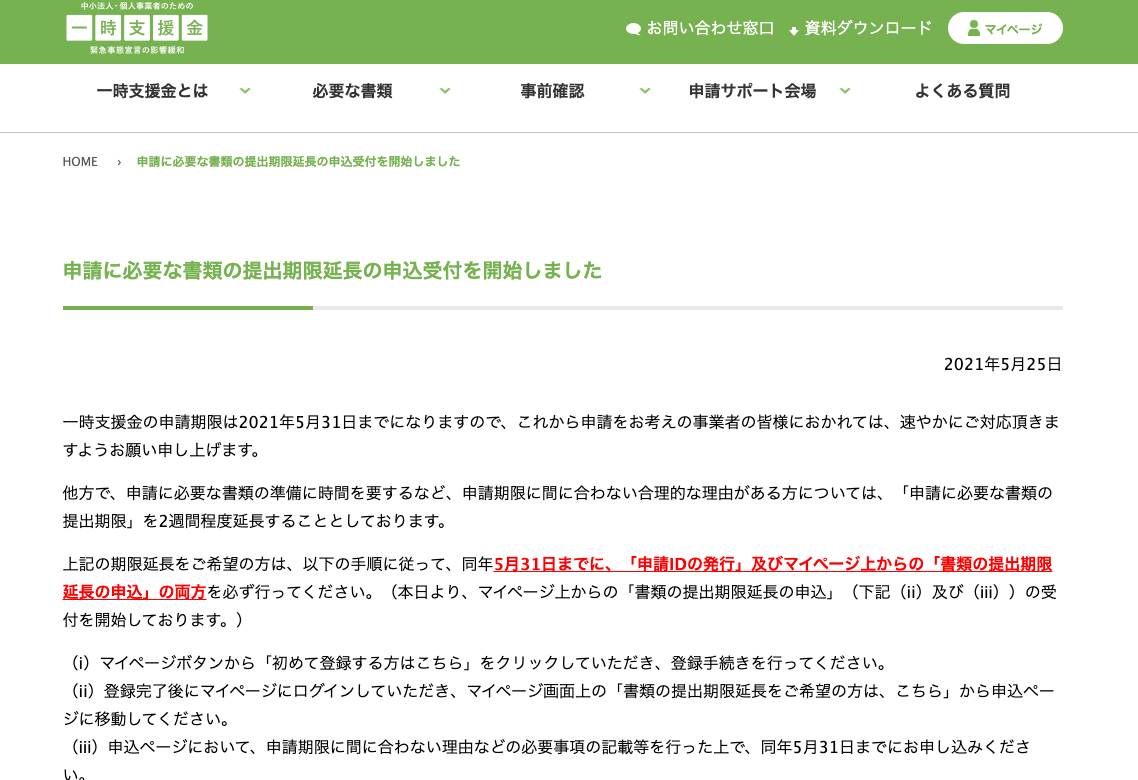The height and width of the screenshot is (780, 1138).
Task: Select the 申請サポート会場 menu item
Action: coord(752,91)
